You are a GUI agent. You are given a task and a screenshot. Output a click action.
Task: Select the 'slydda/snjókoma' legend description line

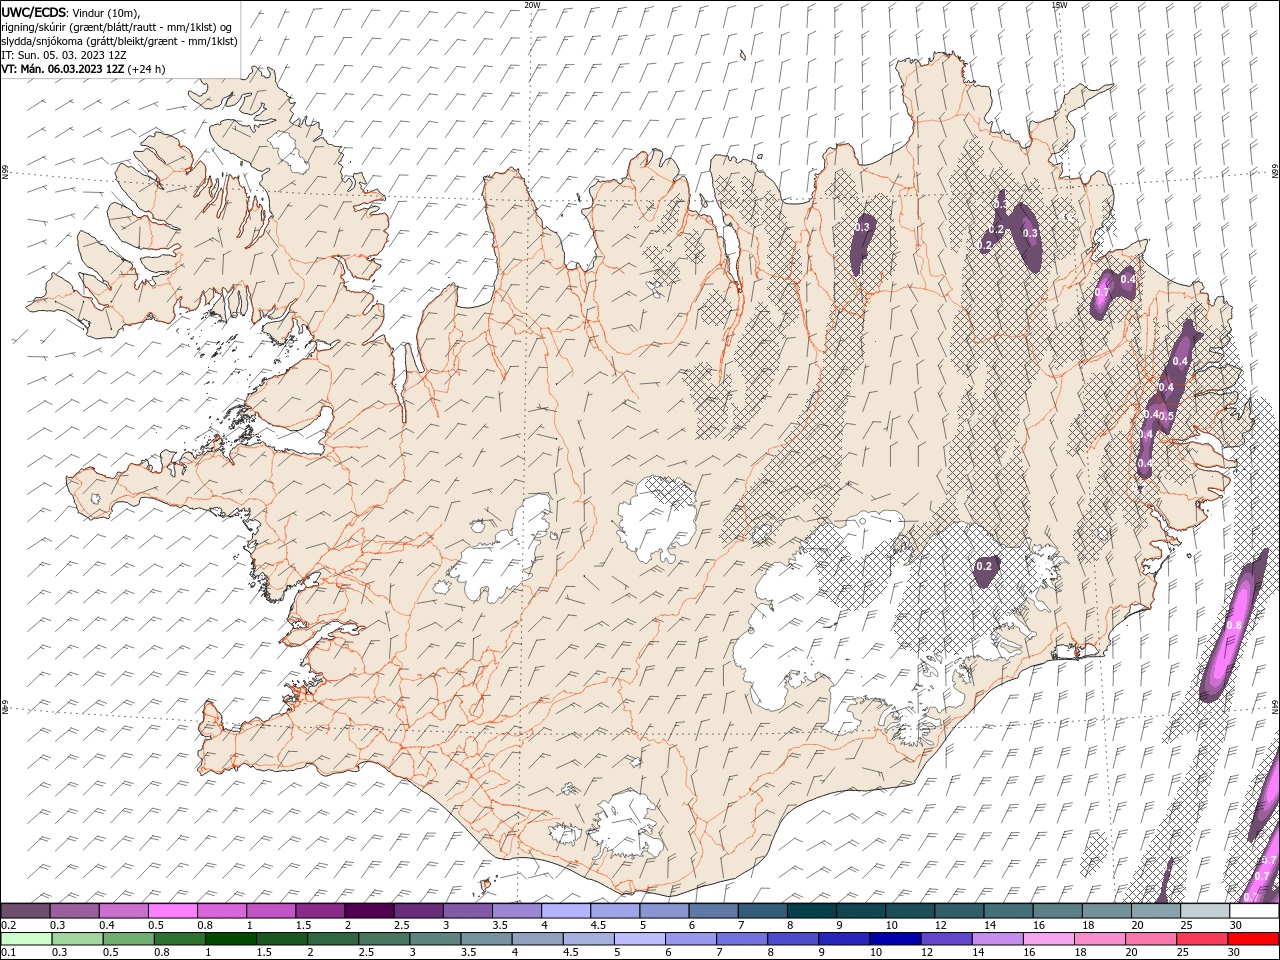tap(119, 41)
